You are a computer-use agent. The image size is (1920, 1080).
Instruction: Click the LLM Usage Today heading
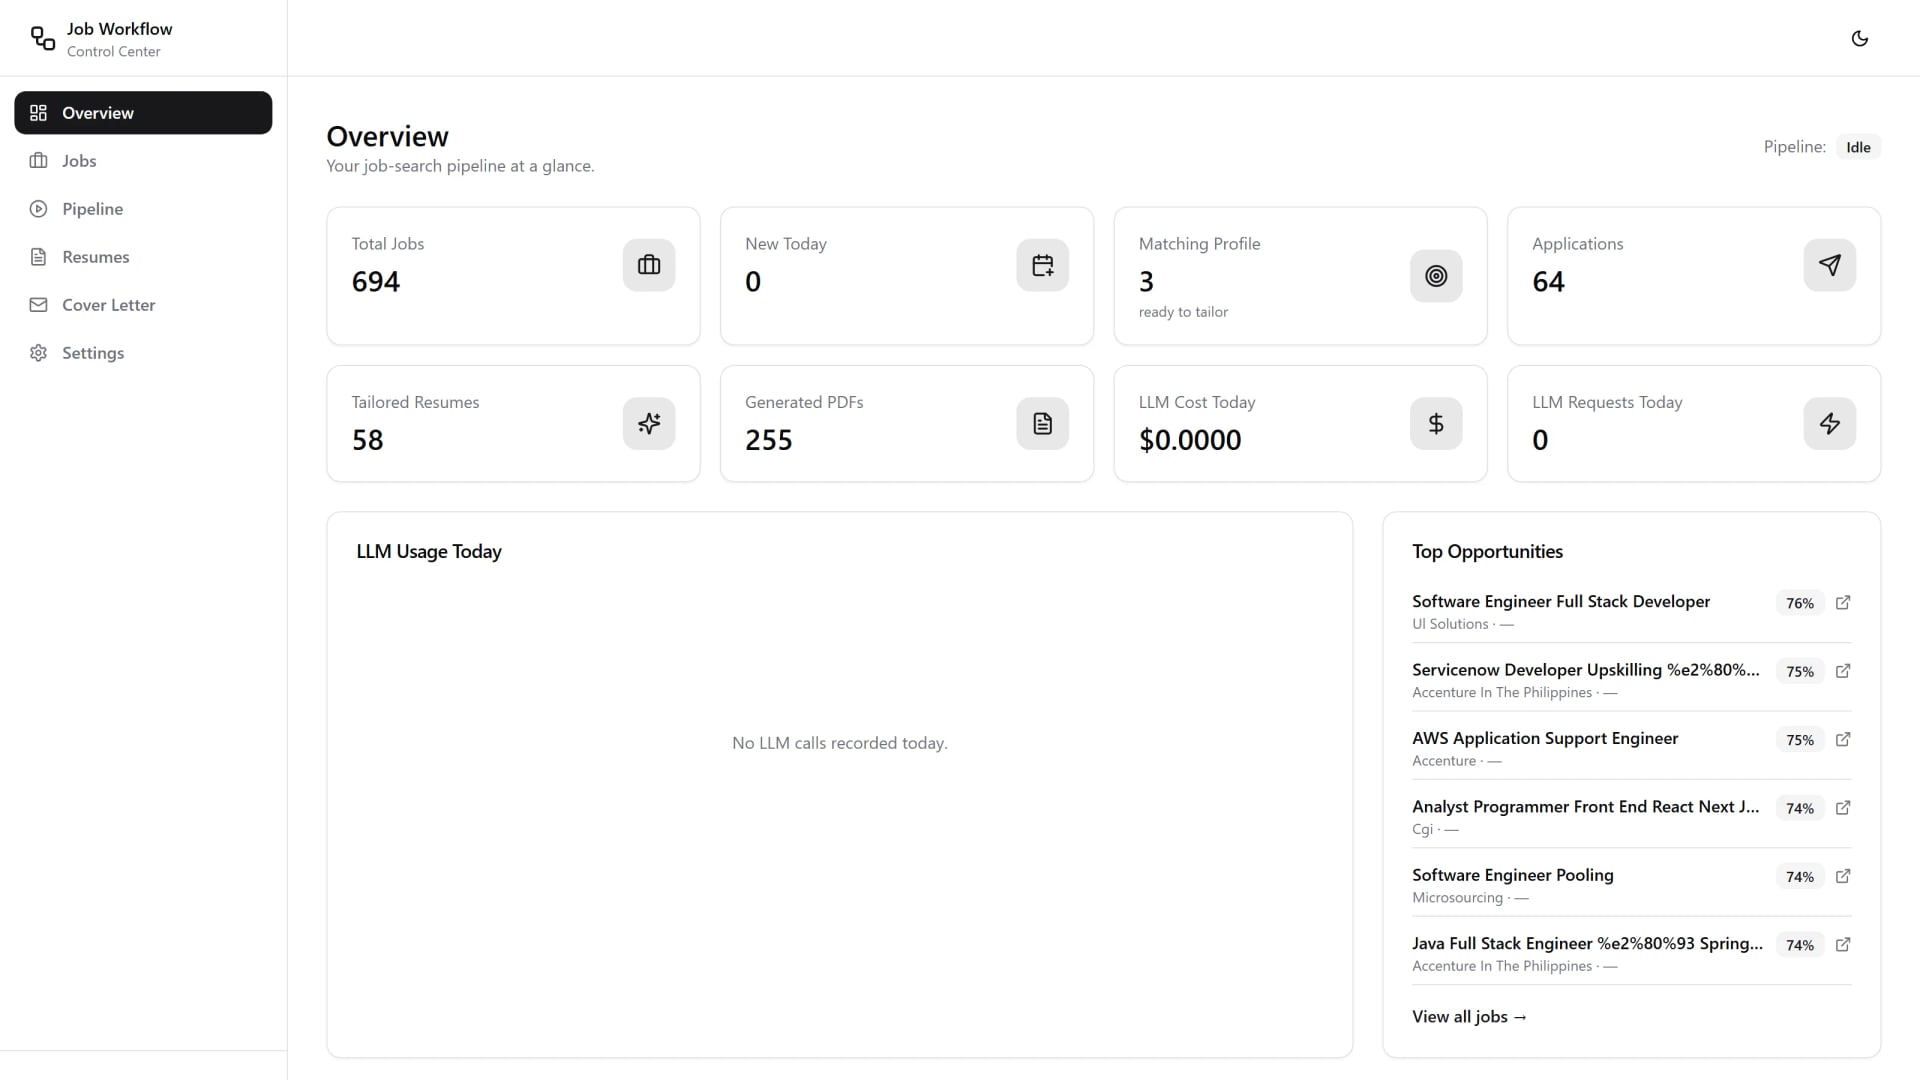(429, 551)
